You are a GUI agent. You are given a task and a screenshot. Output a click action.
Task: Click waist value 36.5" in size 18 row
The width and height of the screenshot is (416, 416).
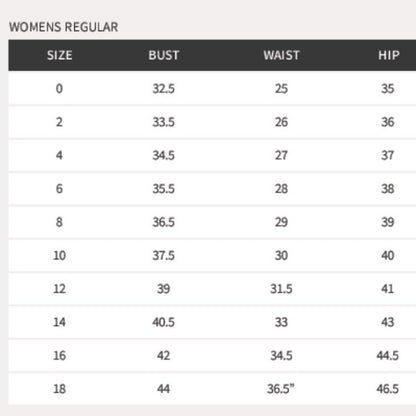[x=281, y=389]
